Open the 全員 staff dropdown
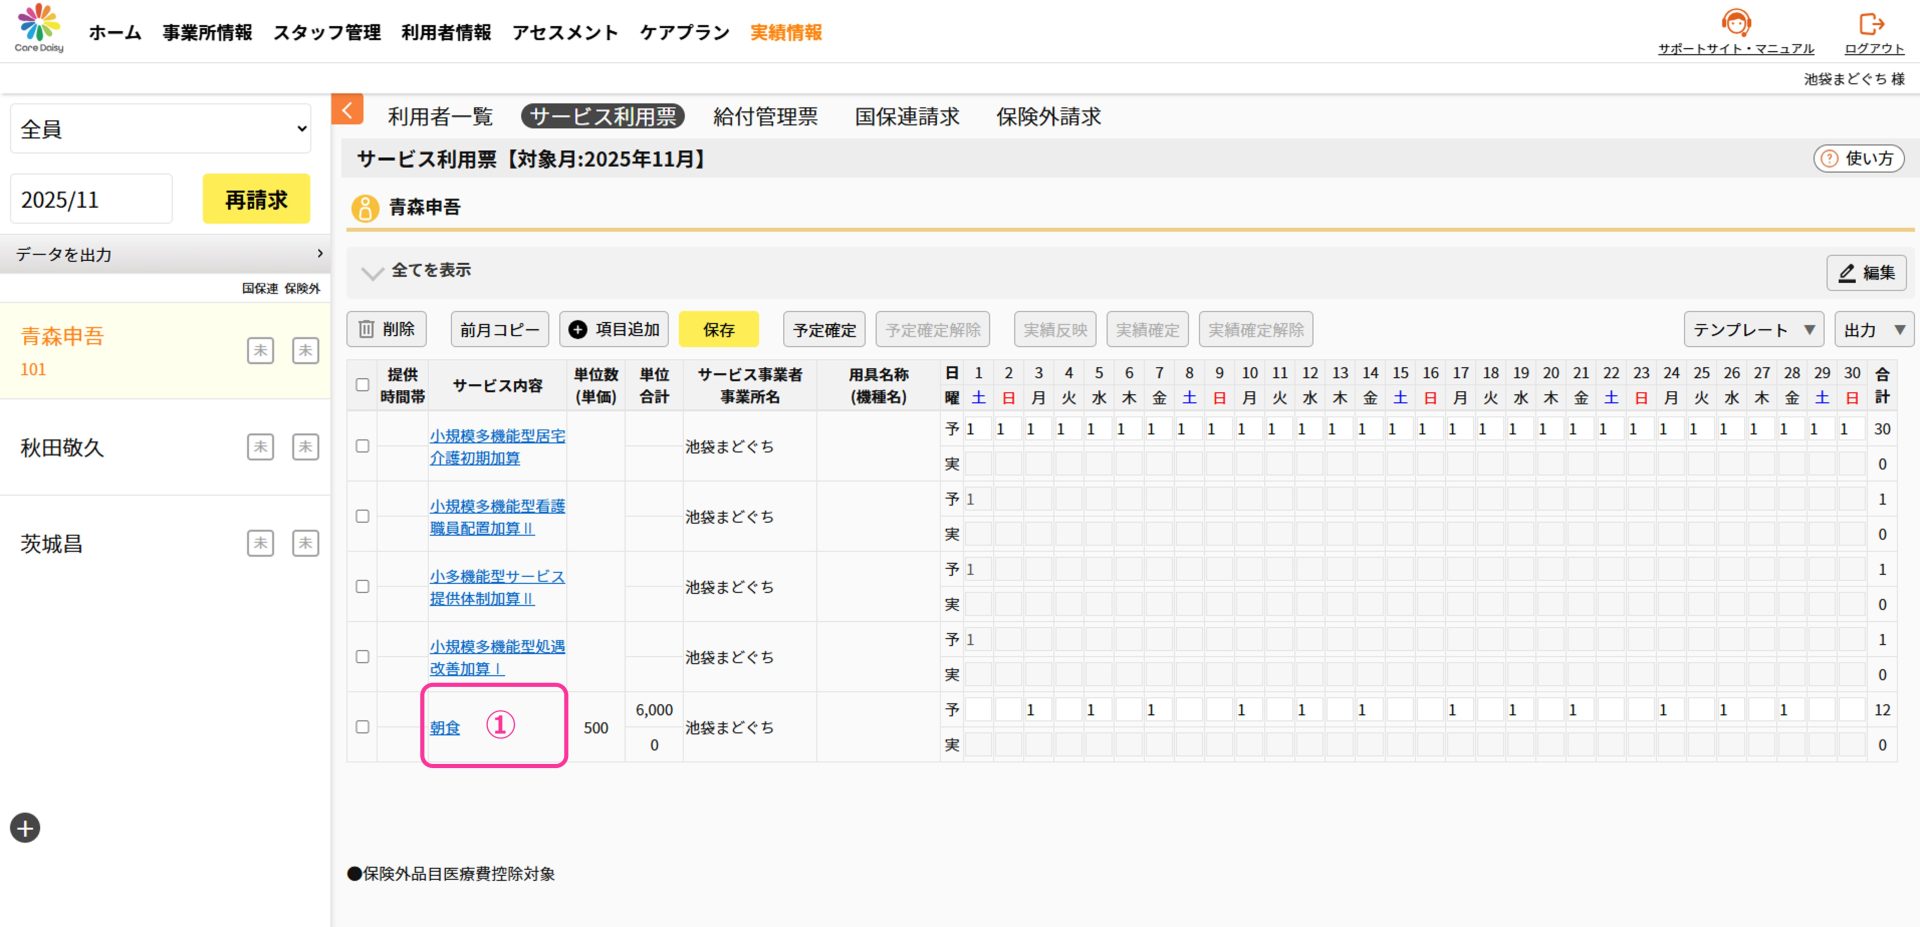 160,129
